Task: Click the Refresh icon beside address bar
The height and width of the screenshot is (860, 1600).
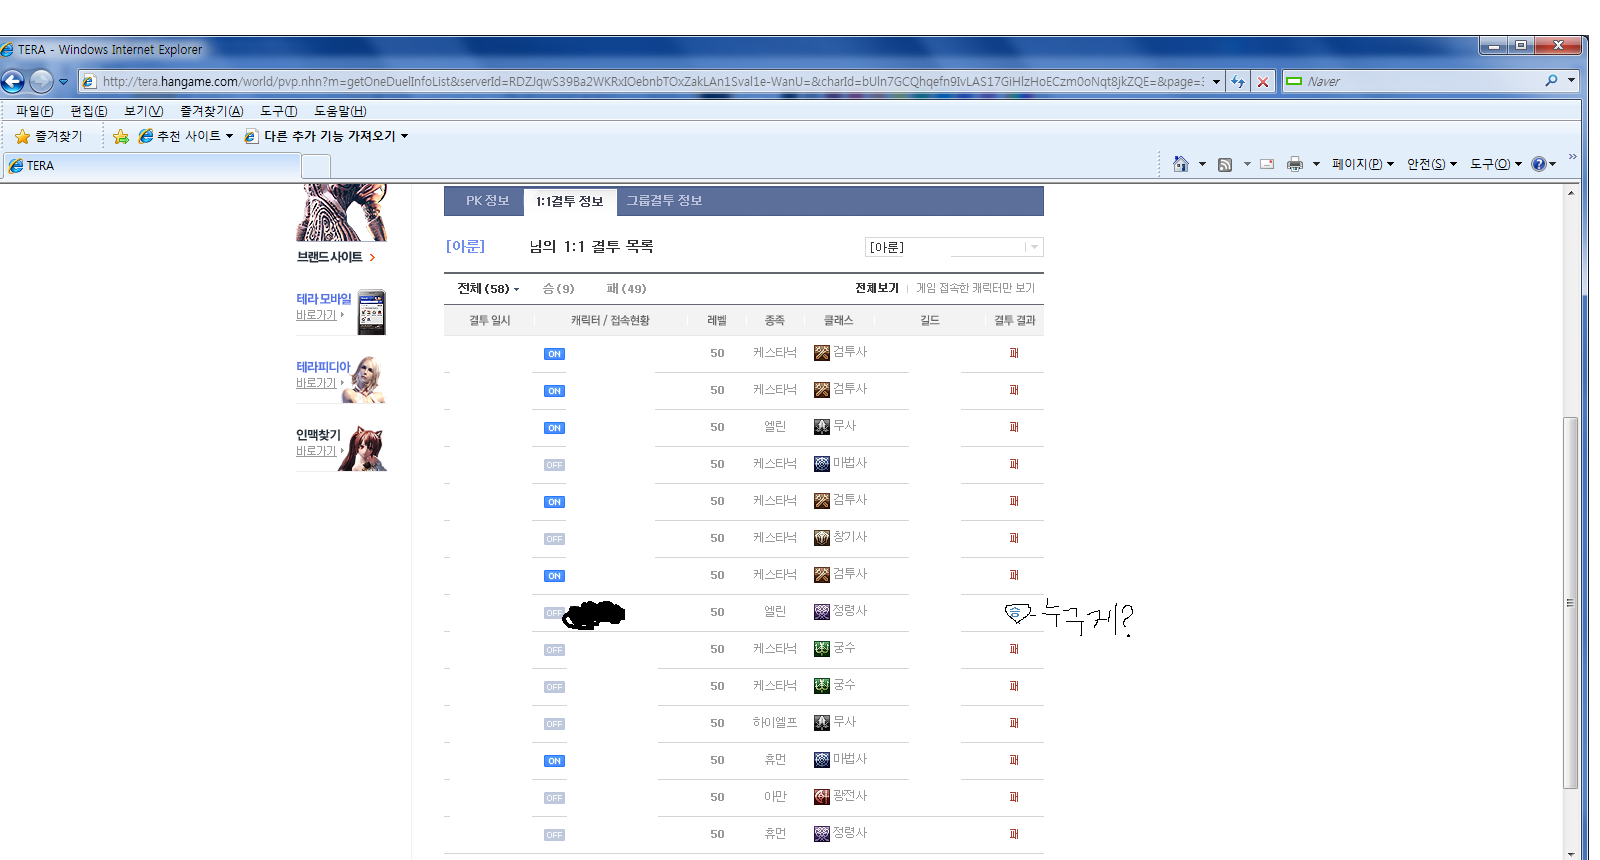Action: 1238,82
